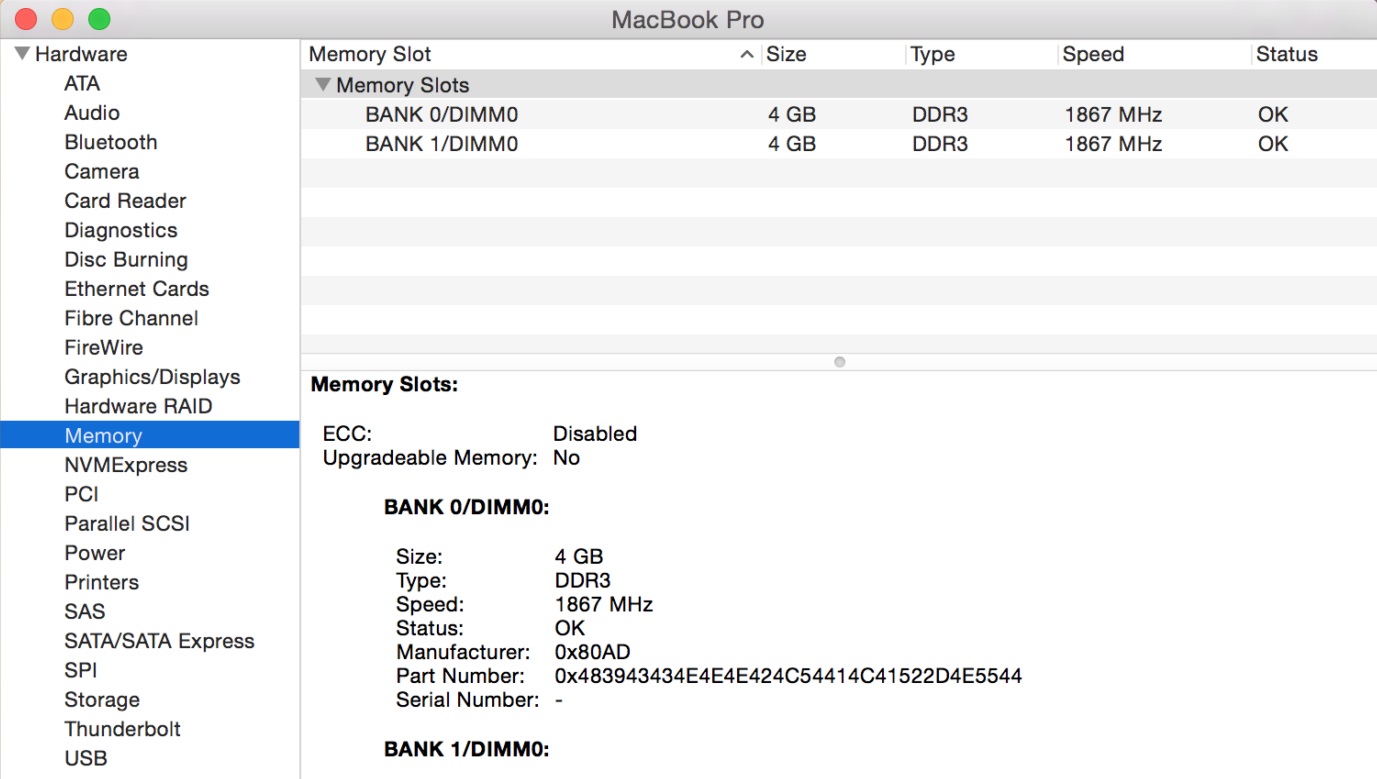1377x779 pixels.
Task: Select Fibre Channel in the sidebar
Action: click(131, 318)
